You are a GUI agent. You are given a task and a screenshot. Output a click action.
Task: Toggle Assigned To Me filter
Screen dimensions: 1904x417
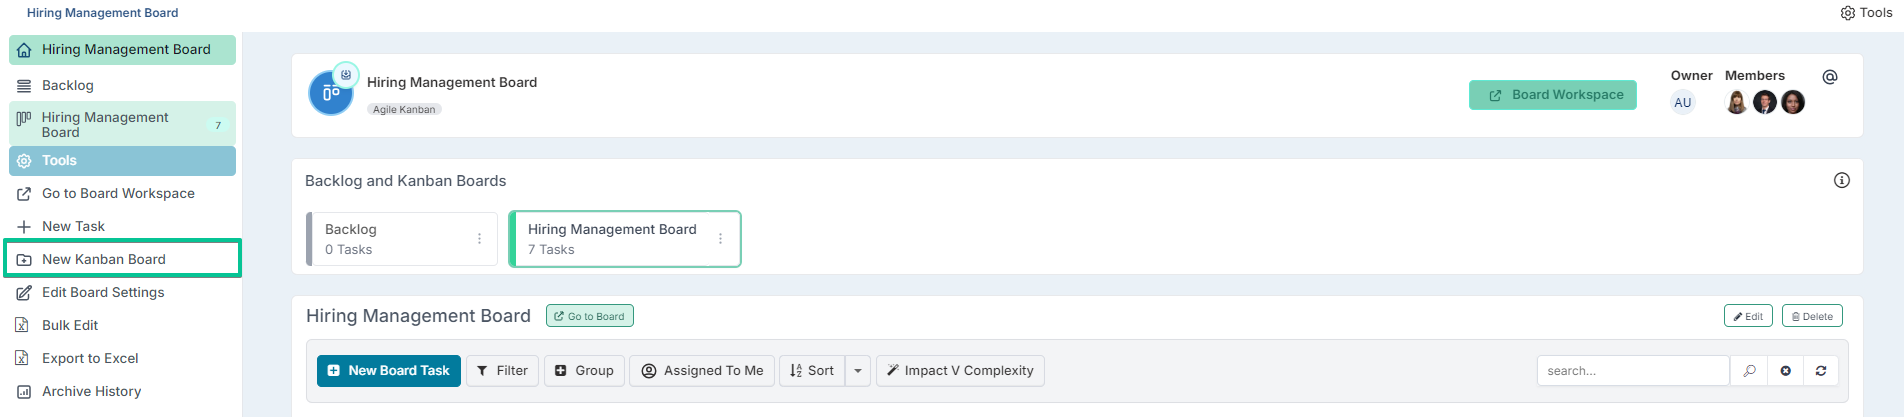pyautogui.click(x=702, y=370)
